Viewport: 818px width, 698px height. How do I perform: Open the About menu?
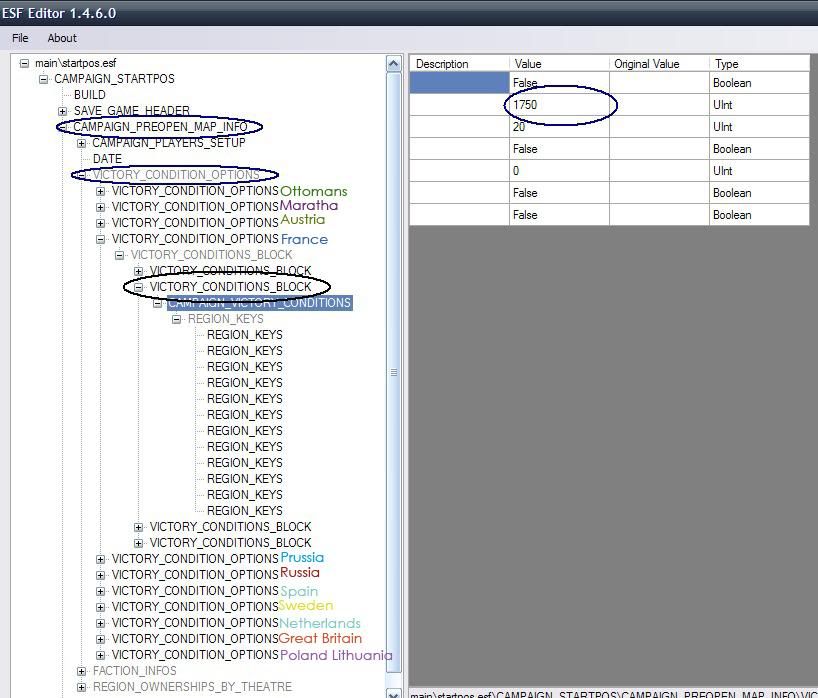coord(62,38)
